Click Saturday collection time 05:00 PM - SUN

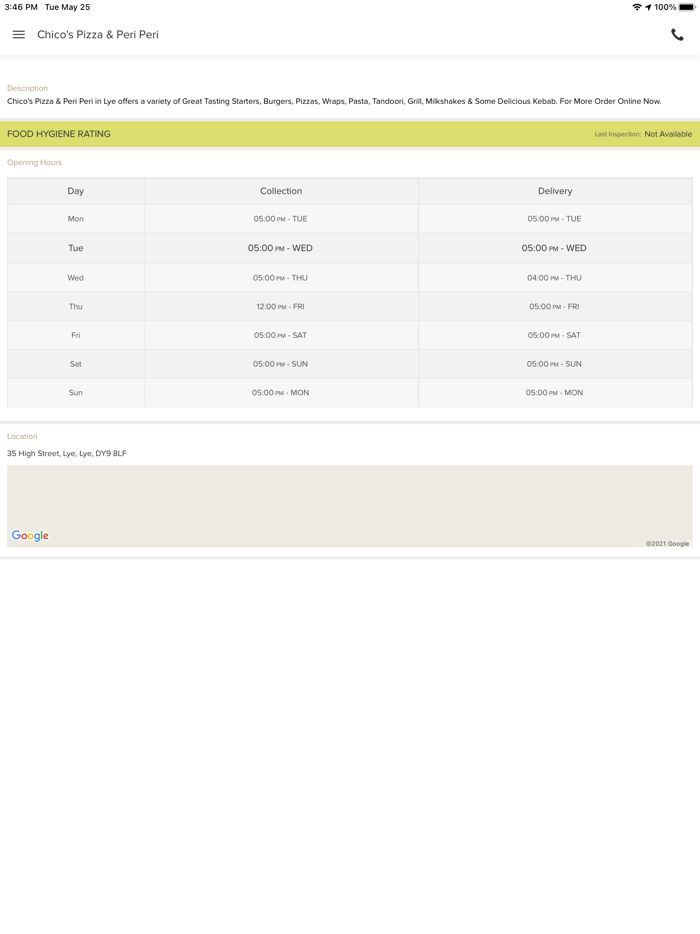(x=280, y=363)
